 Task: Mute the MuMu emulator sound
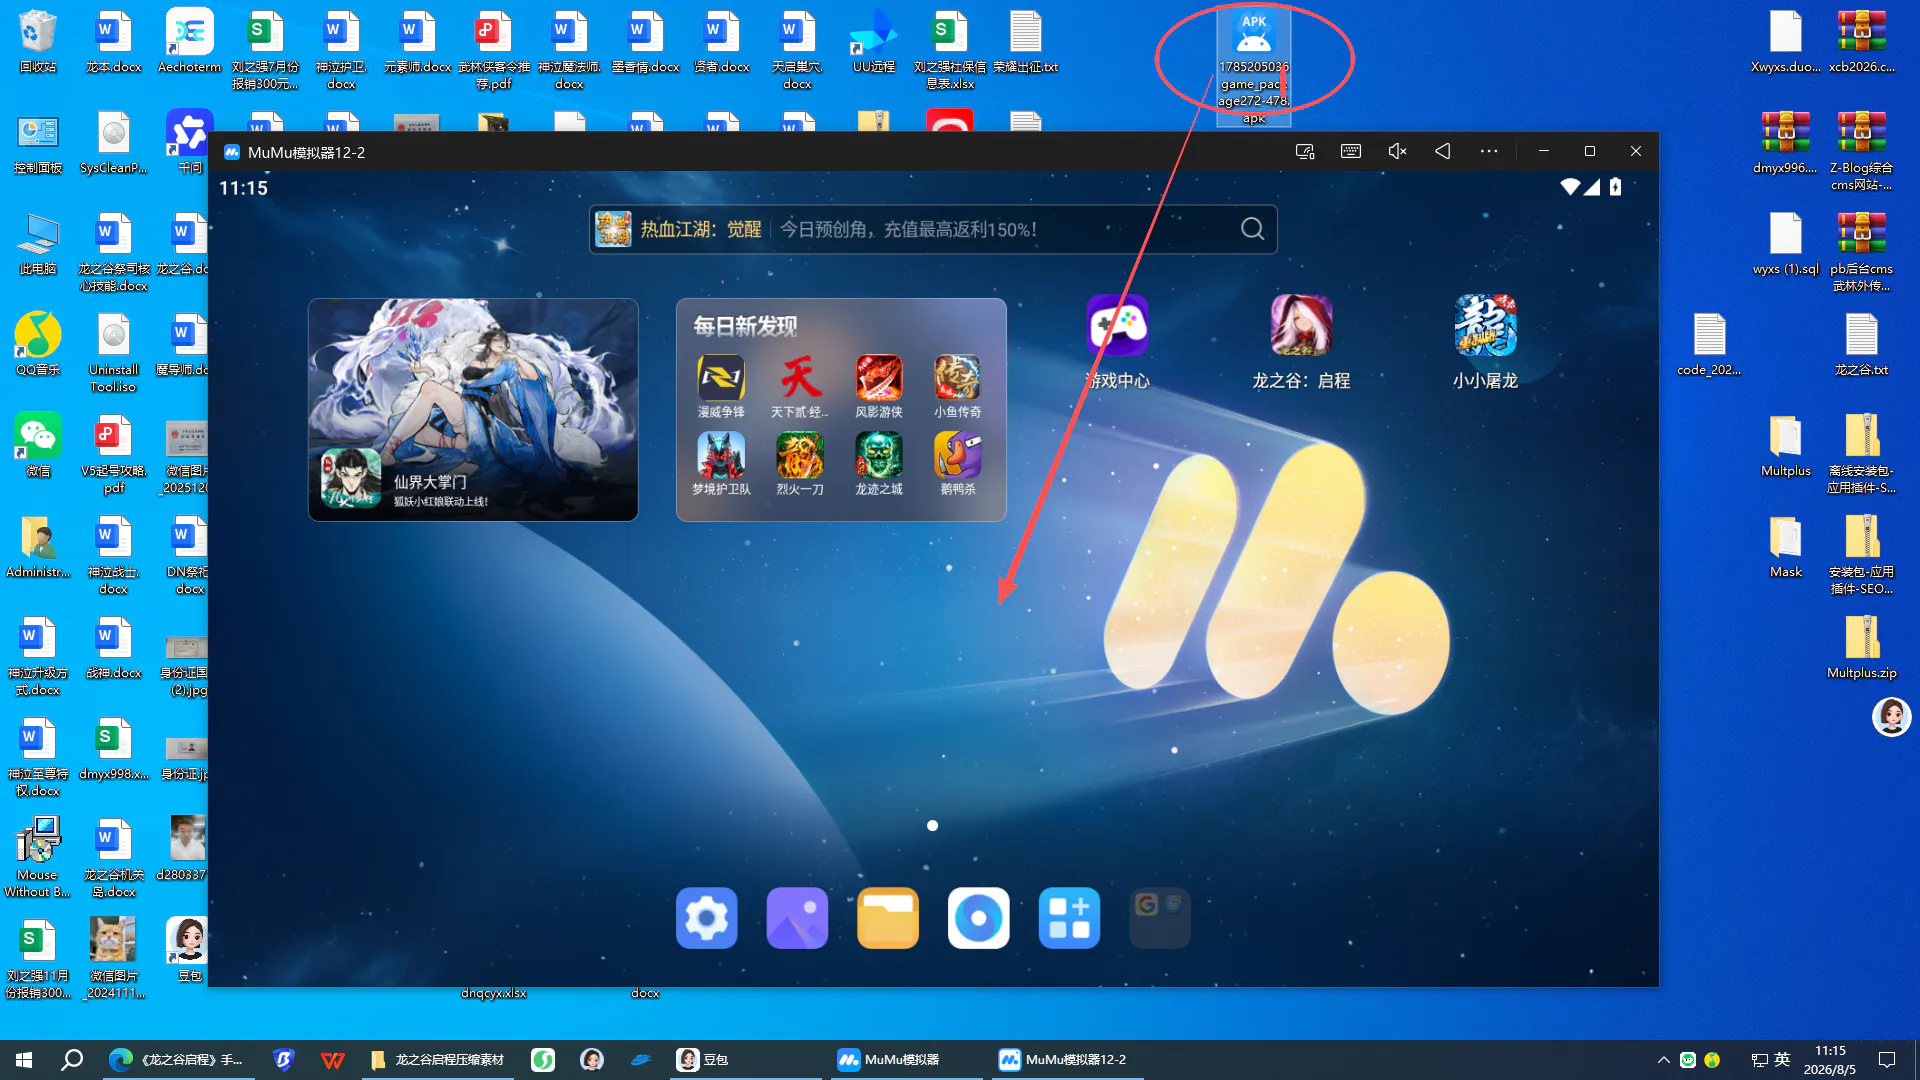1397,151
